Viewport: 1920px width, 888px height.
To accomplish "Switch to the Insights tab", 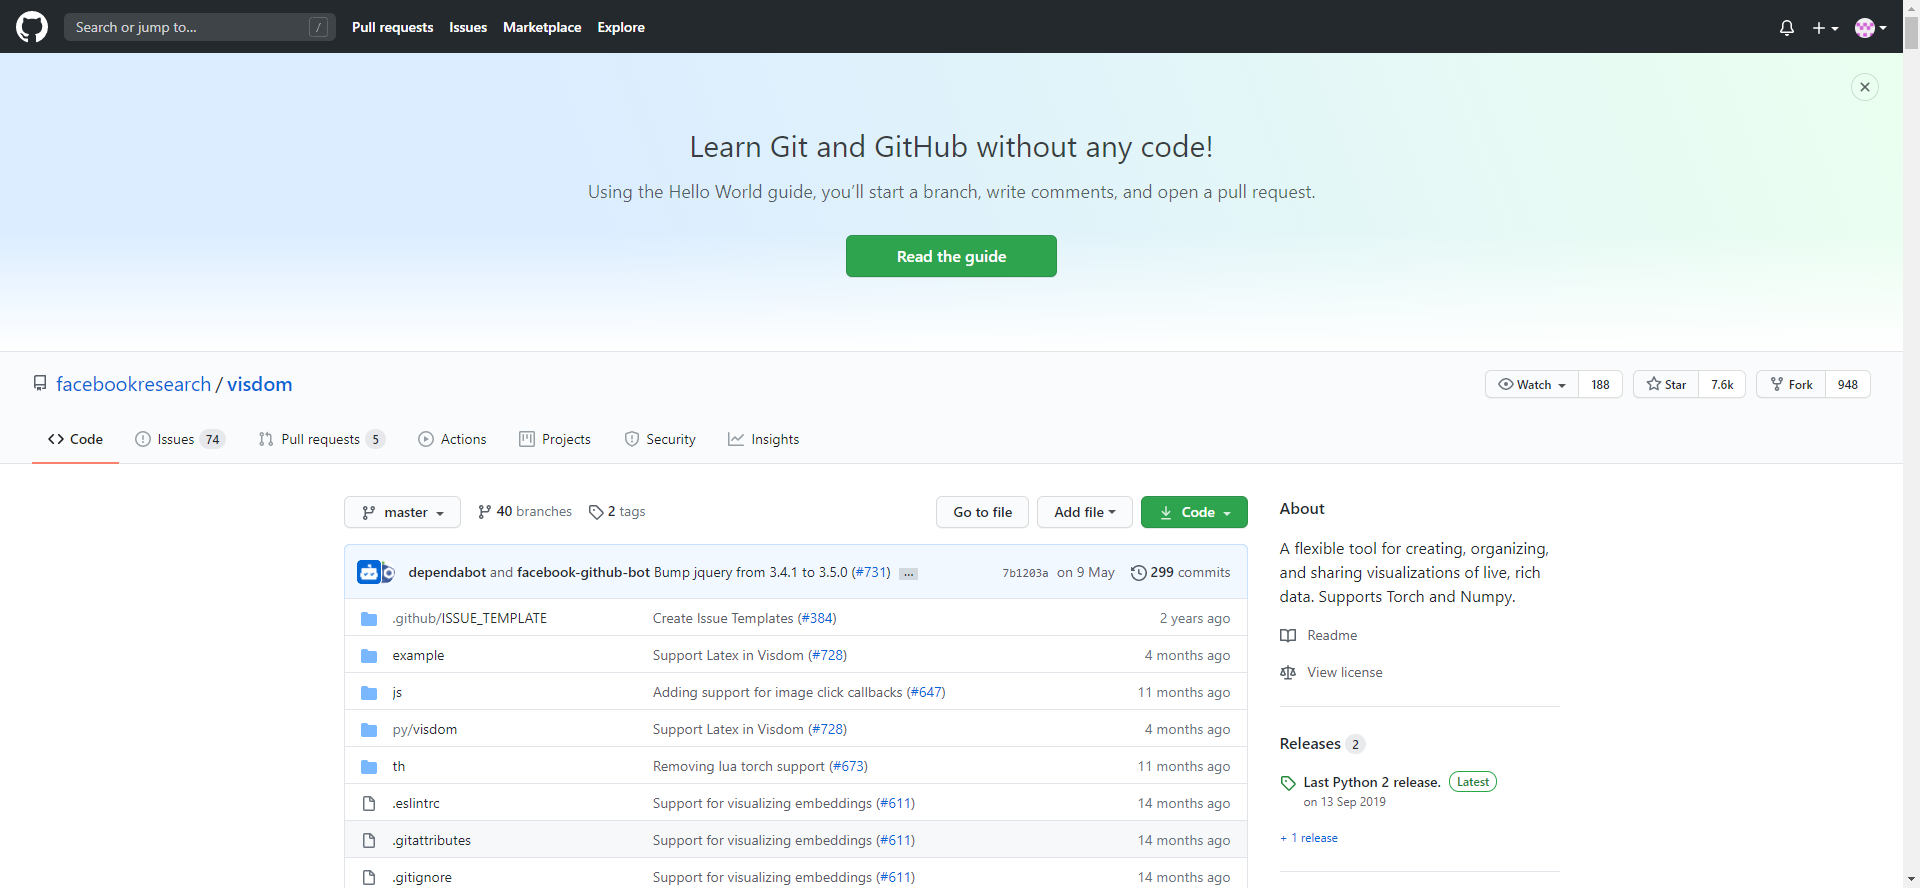I will [x=764, y=439].
